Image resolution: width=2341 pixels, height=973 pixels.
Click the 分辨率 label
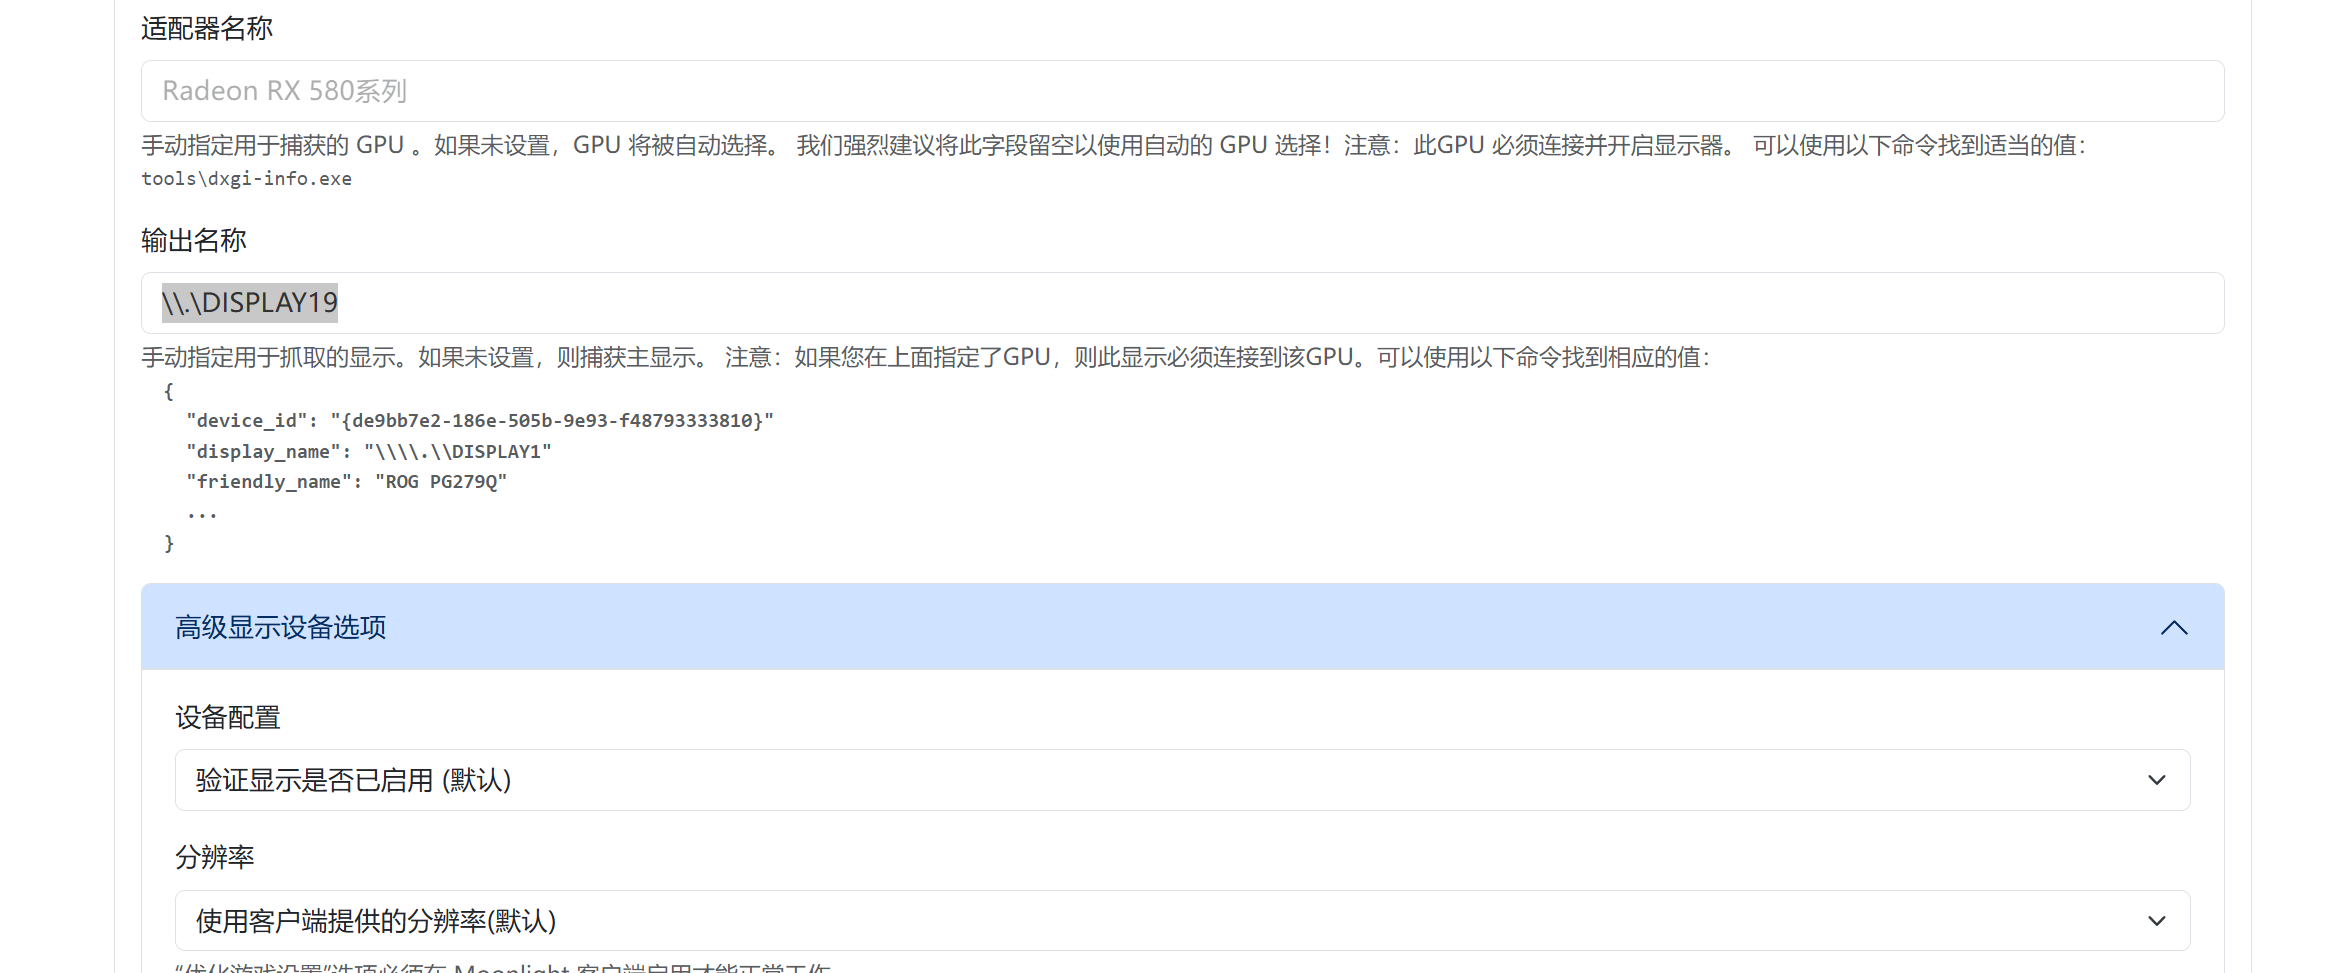click(215, 857)
